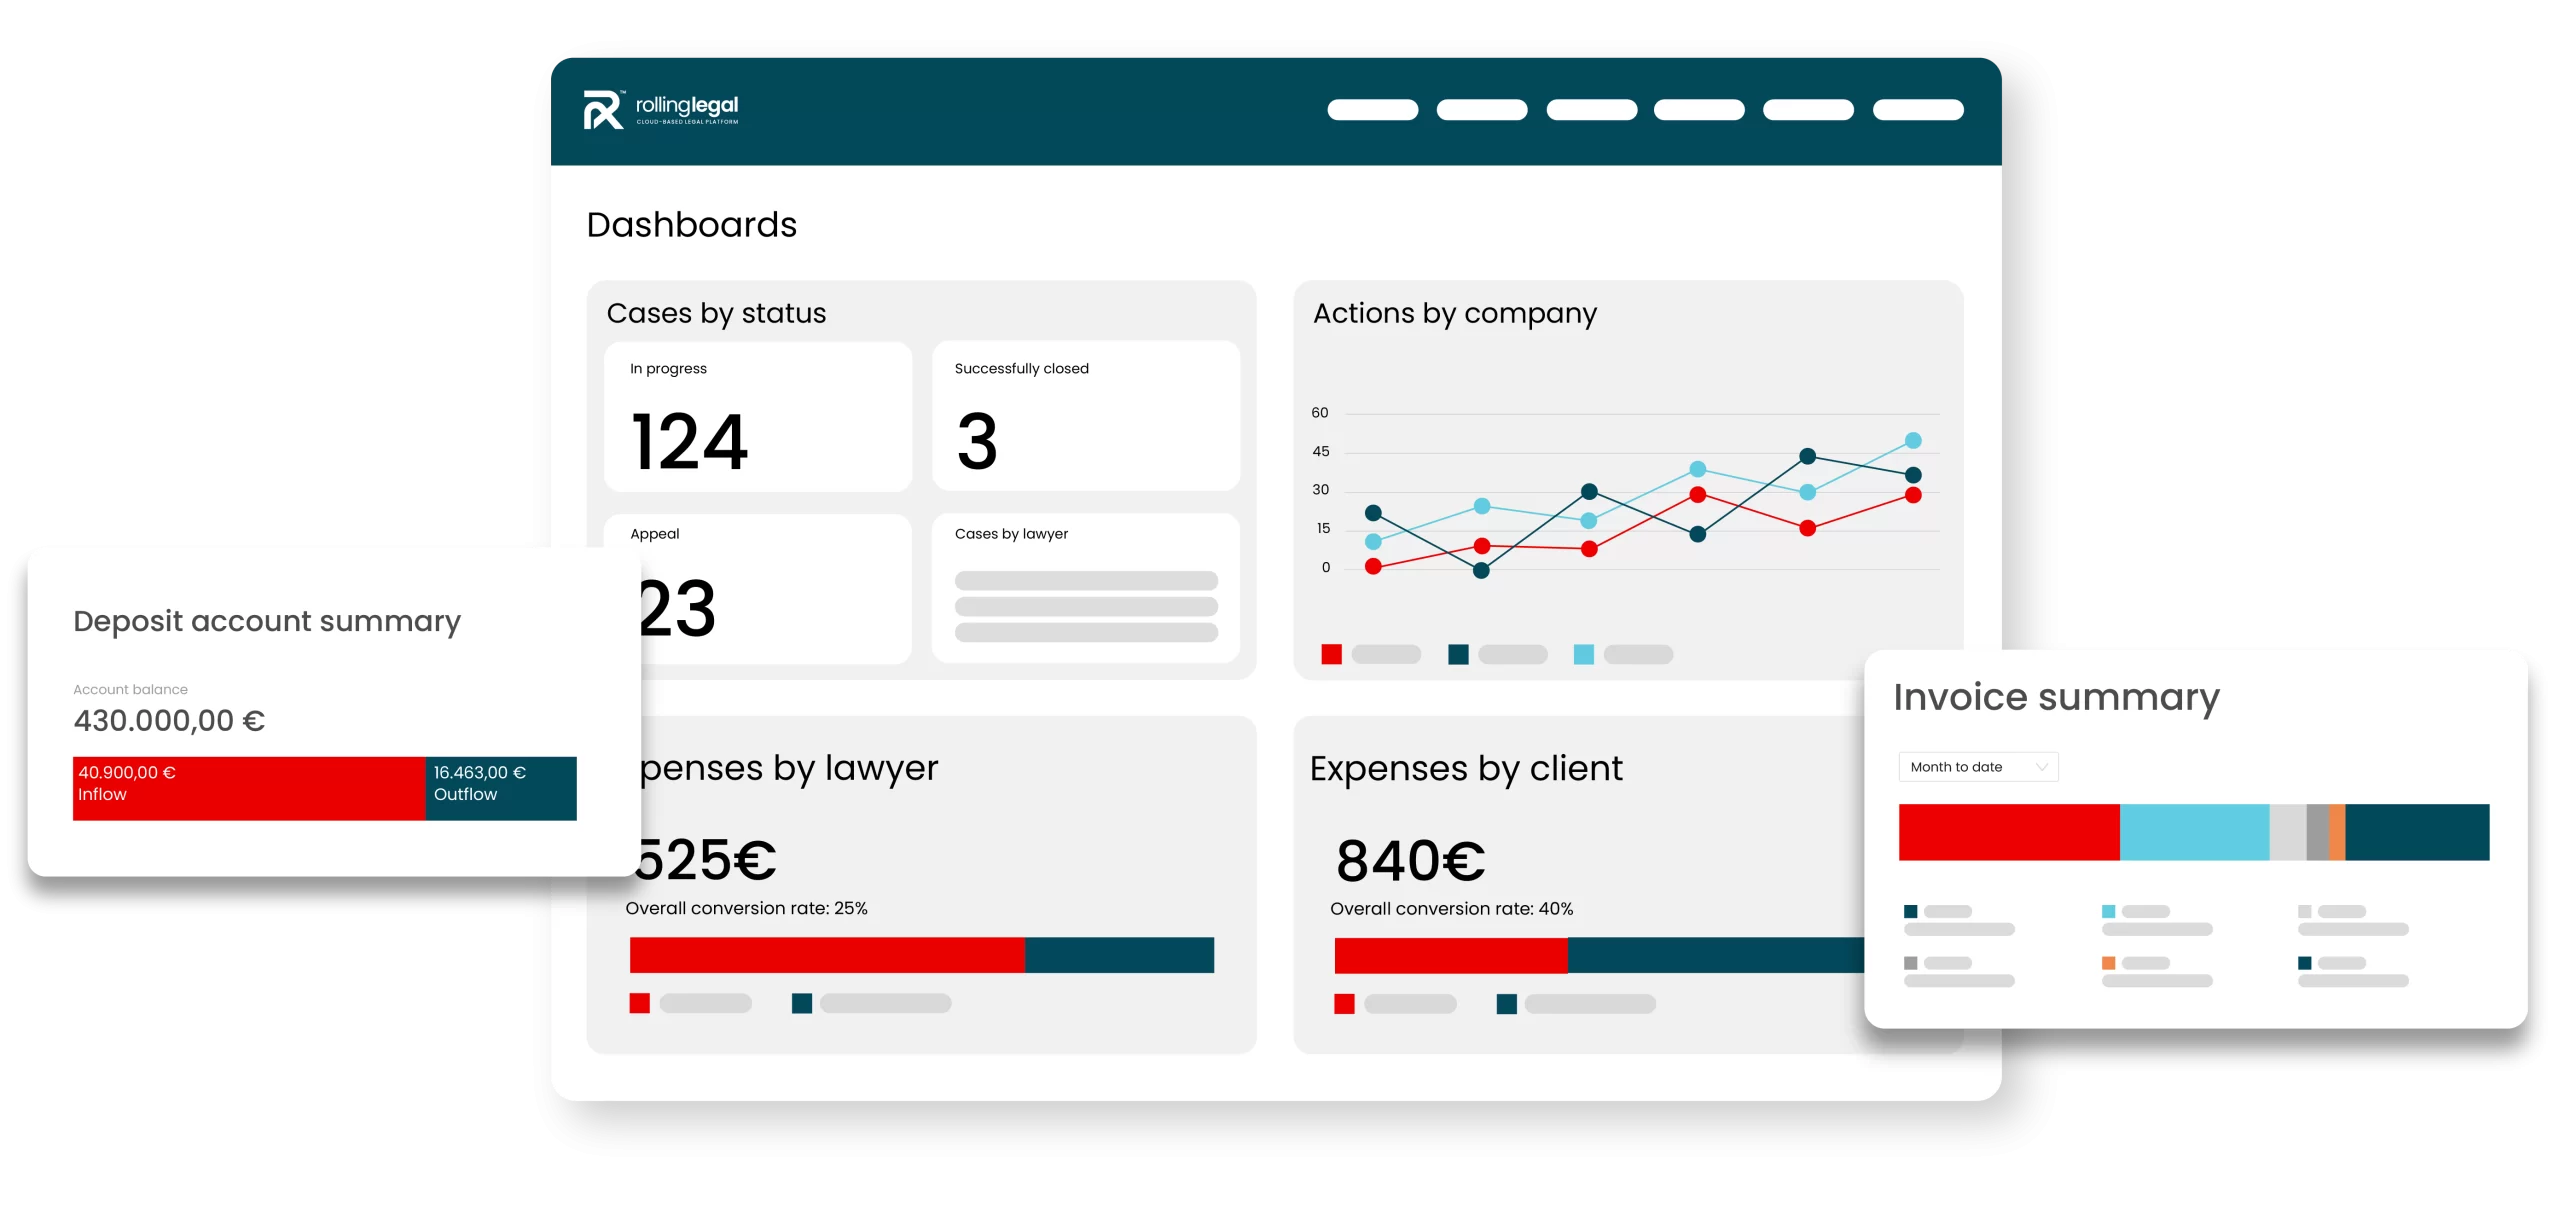Click the last navigation pill in header
This screenshot has height=1224, width=2560.
[1917, 110]
